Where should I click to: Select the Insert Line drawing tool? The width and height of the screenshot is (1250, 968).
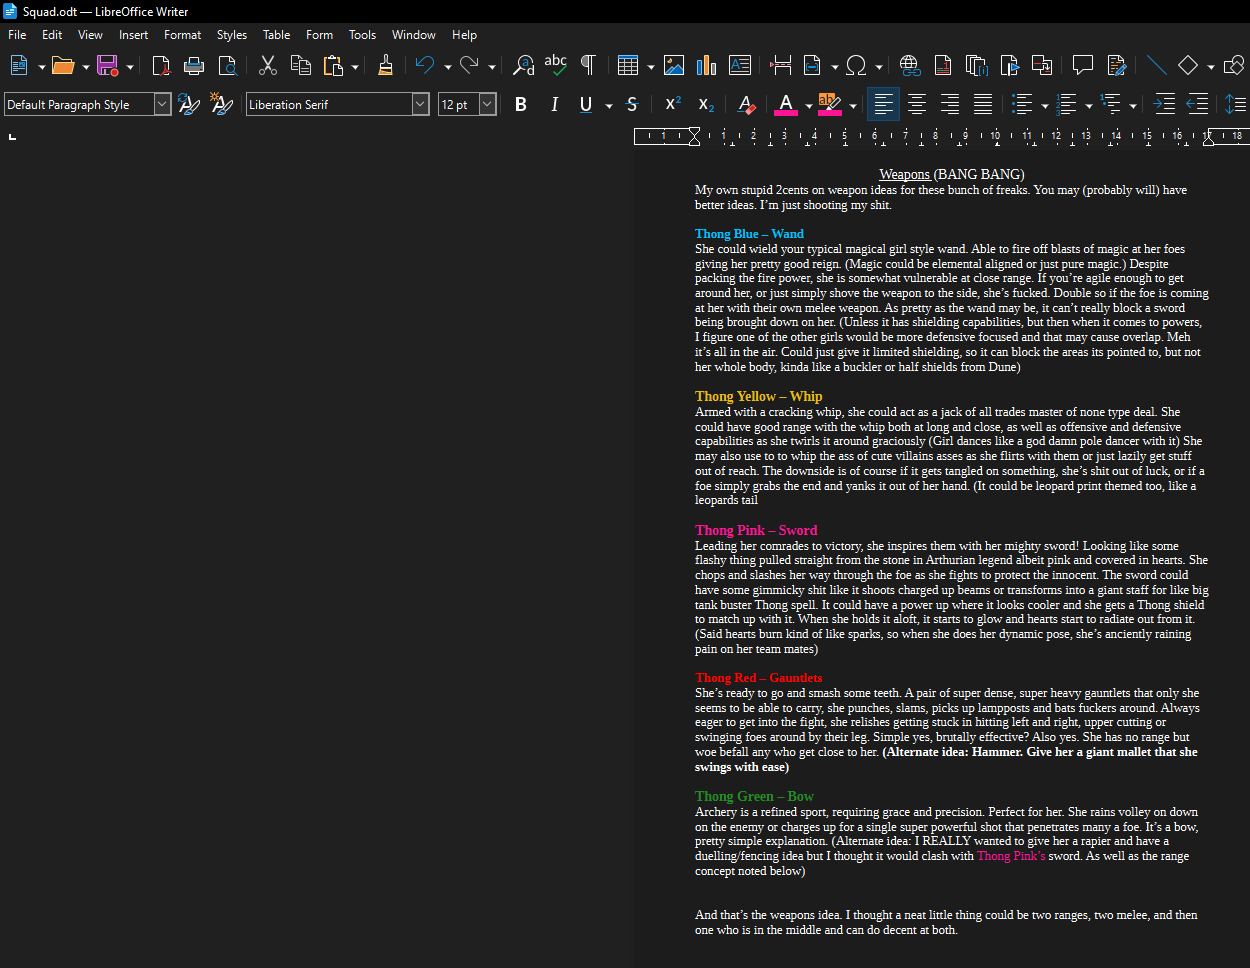coord(1156,65)
